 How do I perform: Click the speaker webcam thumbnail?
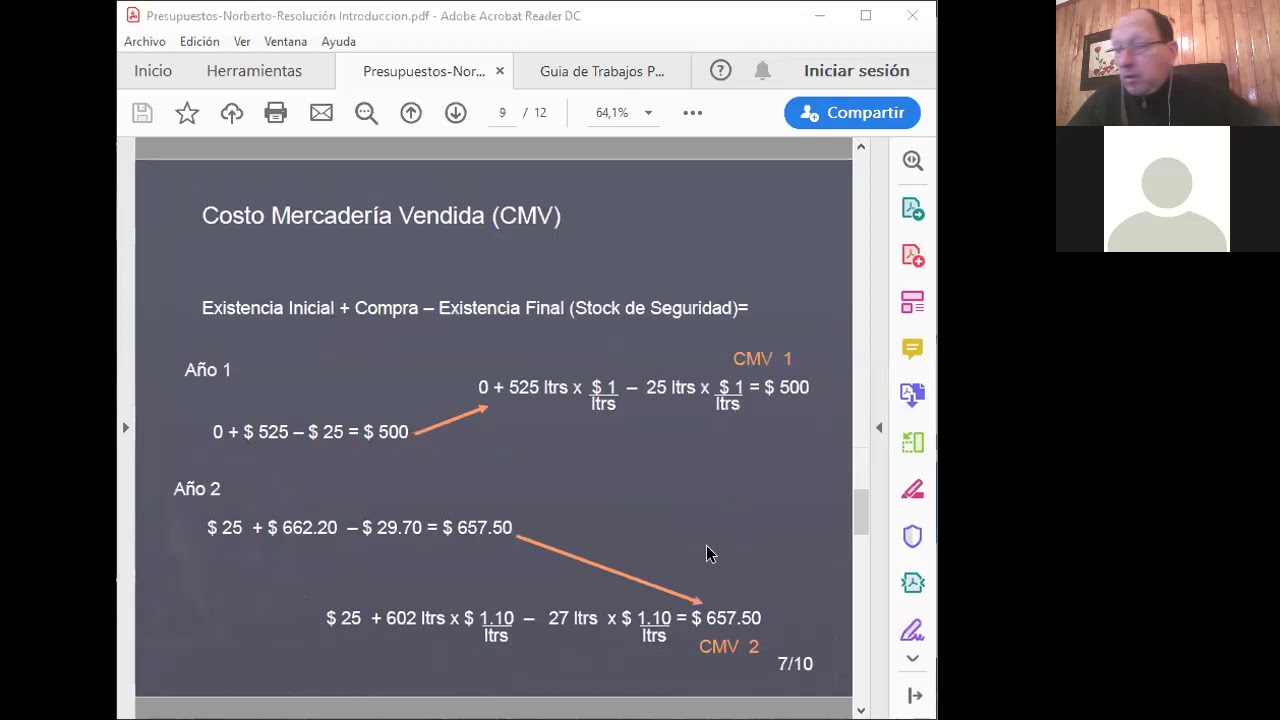coord(1168,63)
